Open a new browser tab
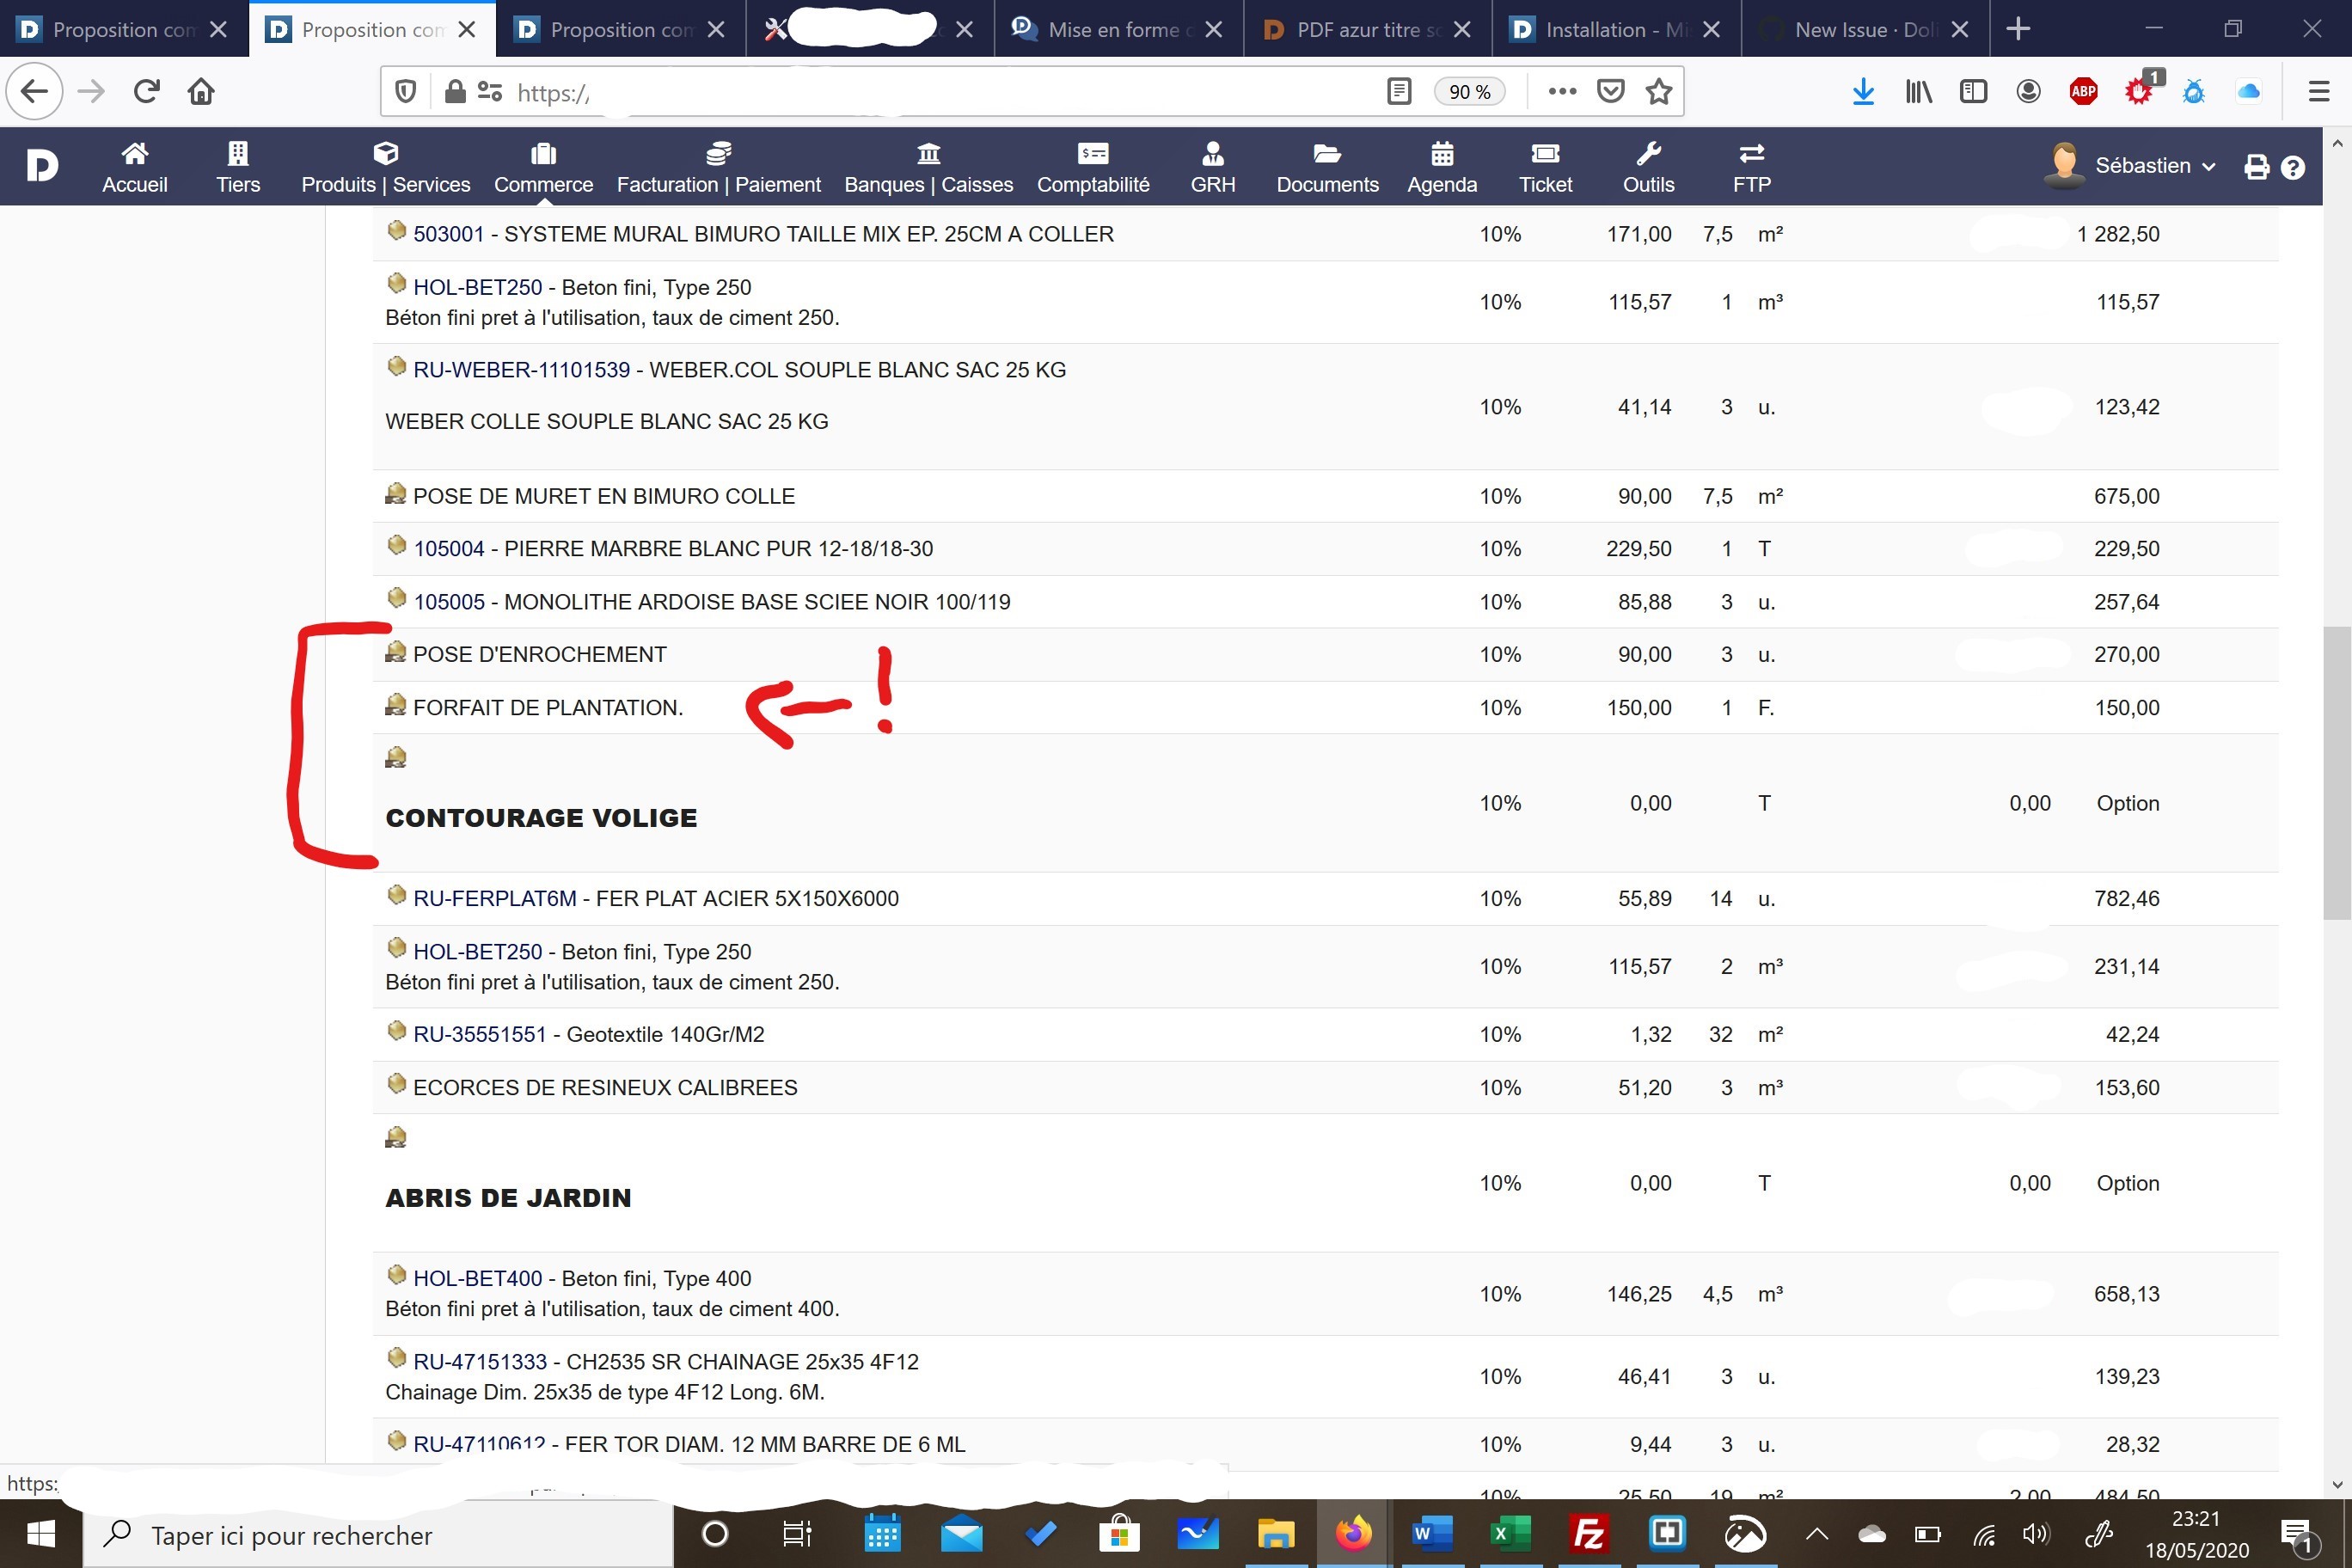 (x=2018, y=29)
